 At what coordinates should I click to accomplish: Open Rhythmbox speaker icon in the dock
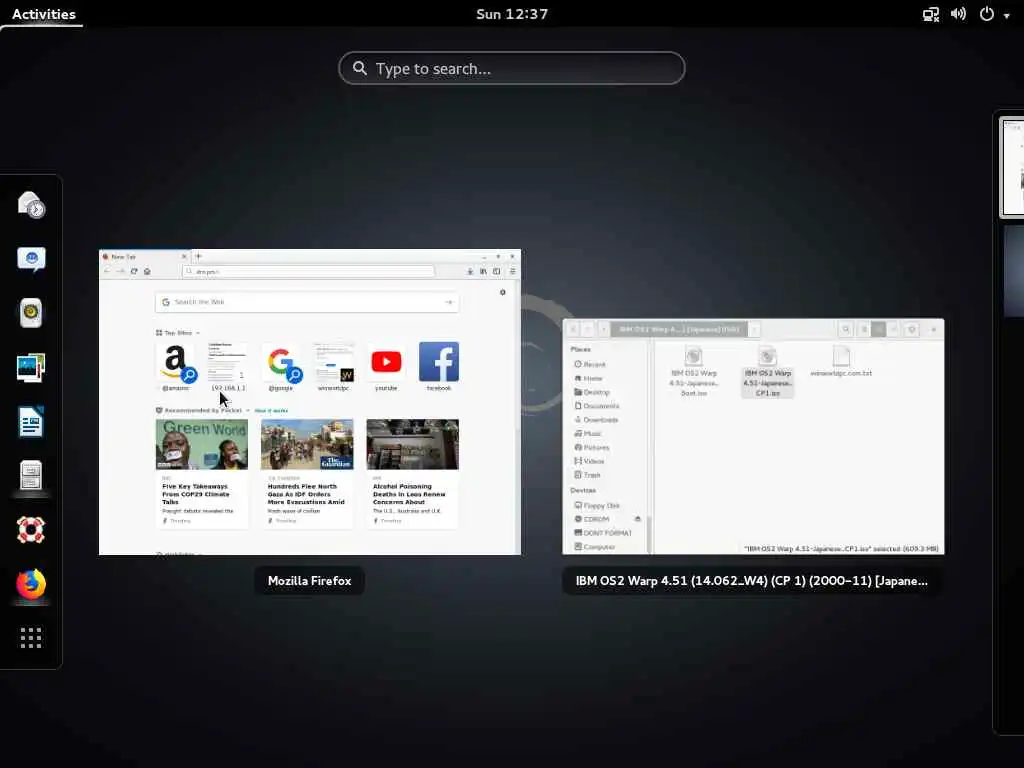click(31, 313)
